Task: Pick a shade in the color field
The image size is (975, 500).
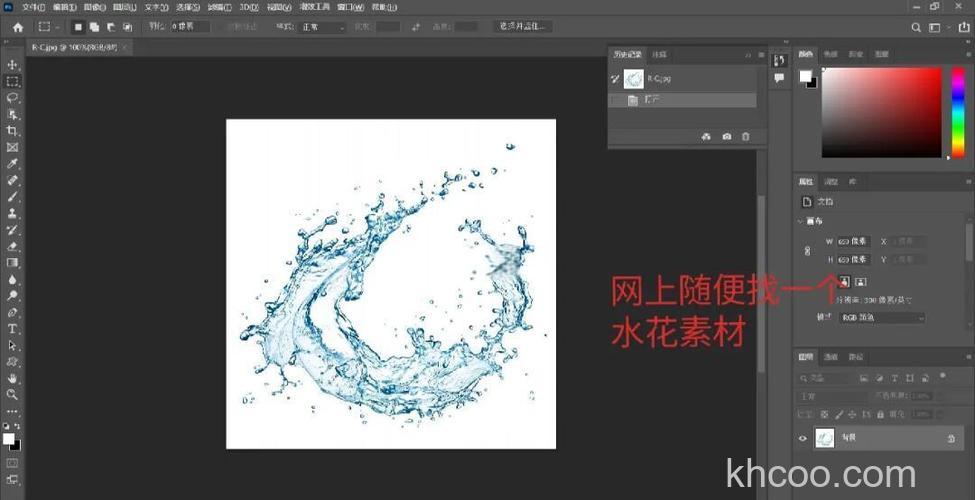Action: coord(882,112)
